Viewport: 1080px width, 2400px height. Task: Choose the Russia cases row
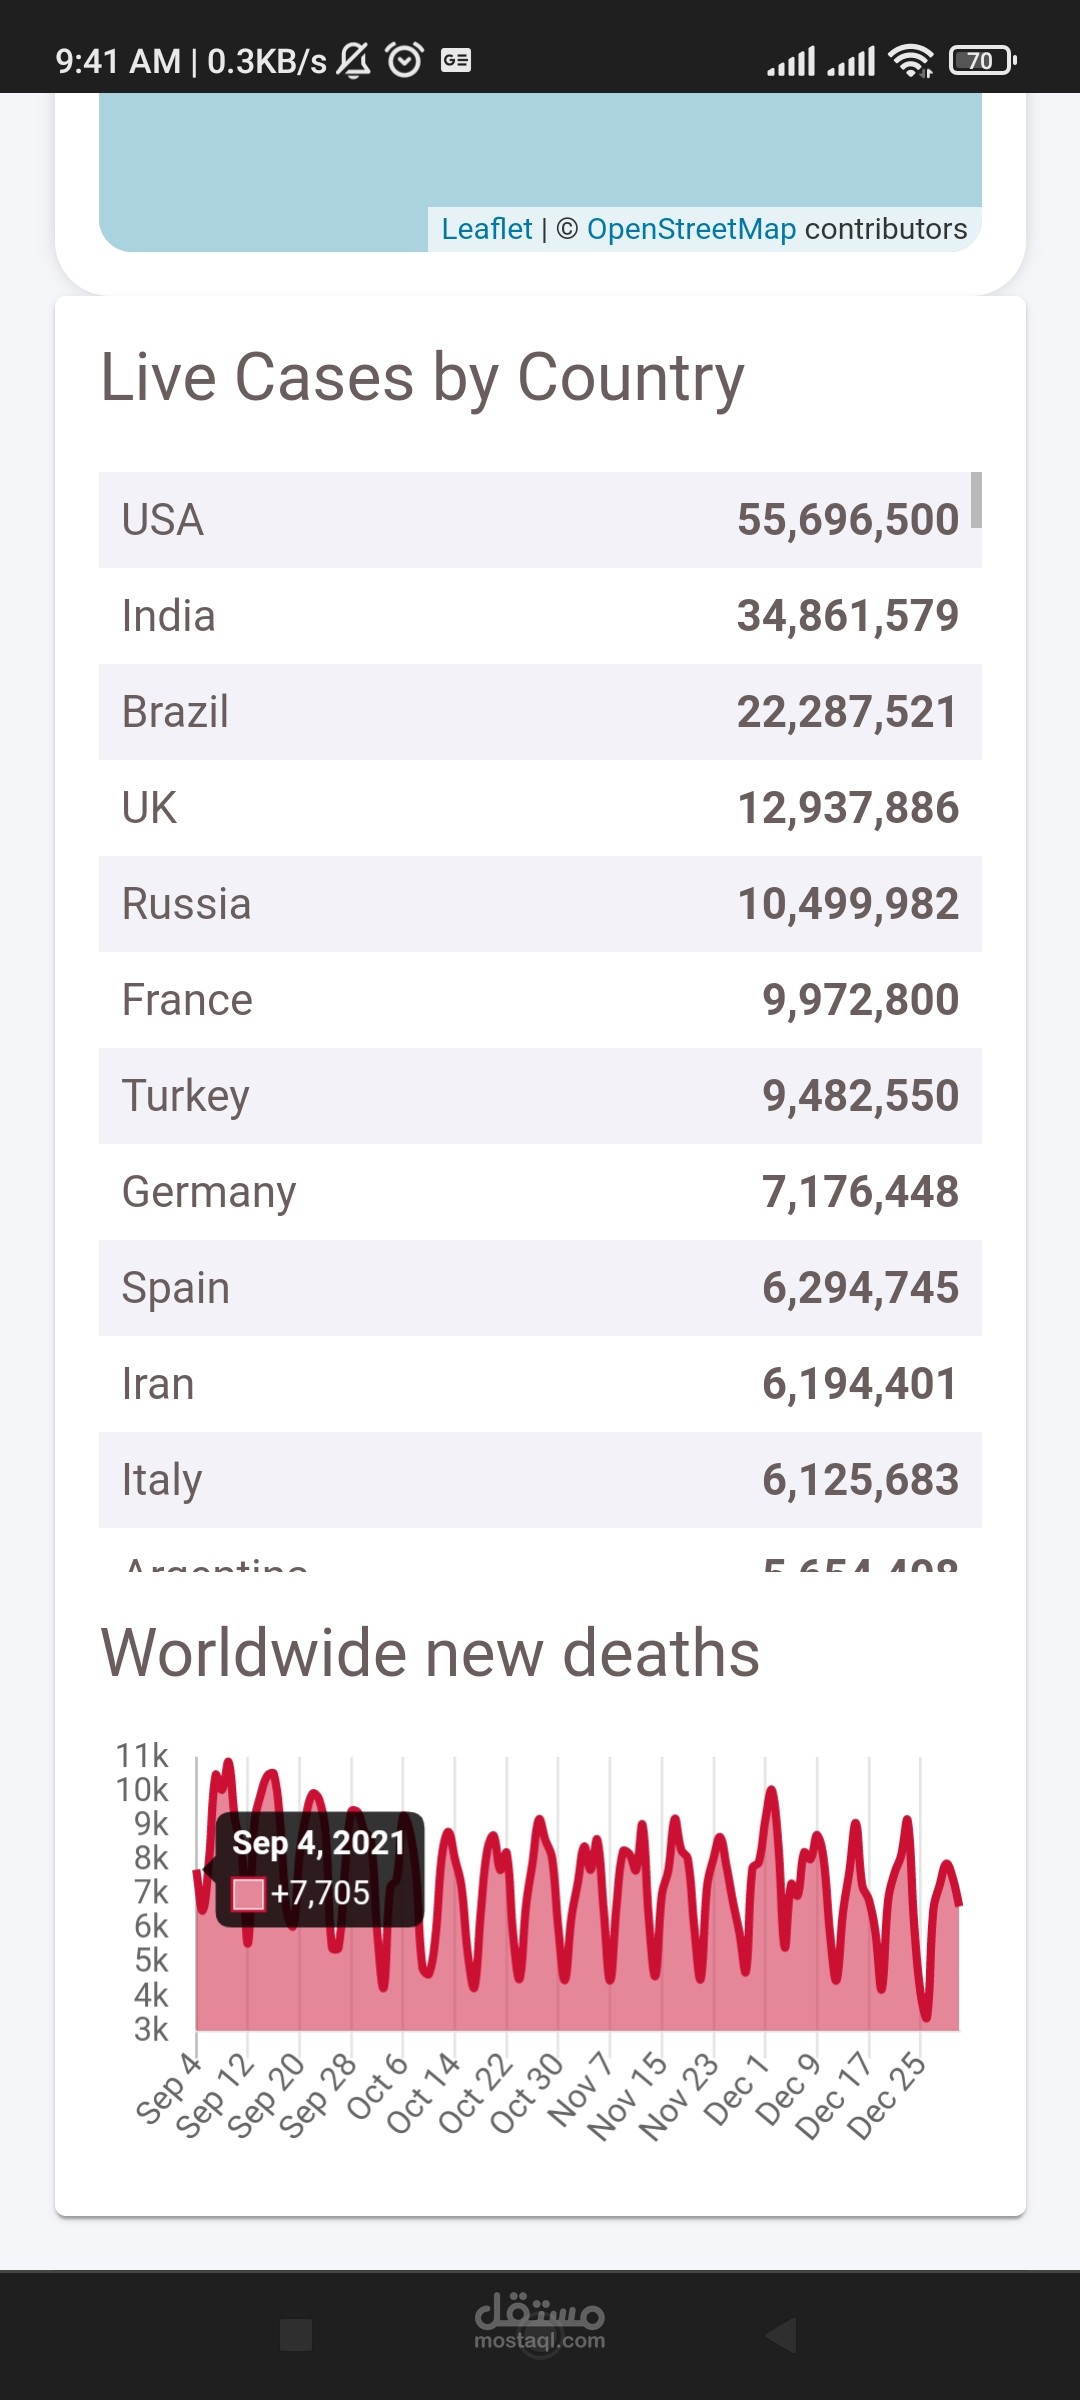(x=540, y=904)
